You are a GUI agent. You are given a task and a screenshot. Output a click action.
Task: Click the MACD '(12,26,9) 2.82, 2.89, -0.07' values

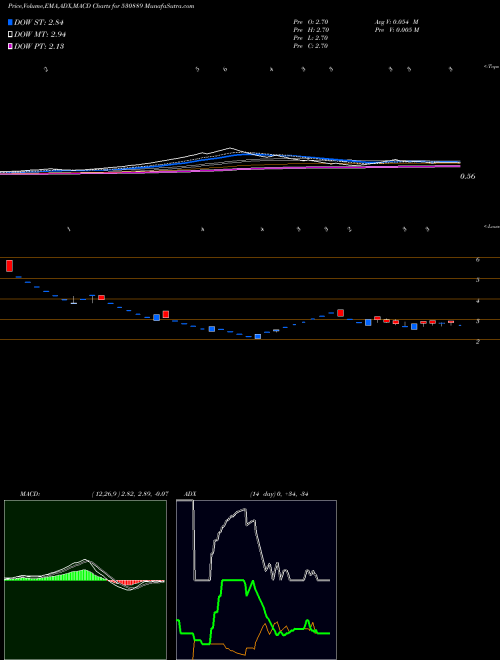(130, 494)
